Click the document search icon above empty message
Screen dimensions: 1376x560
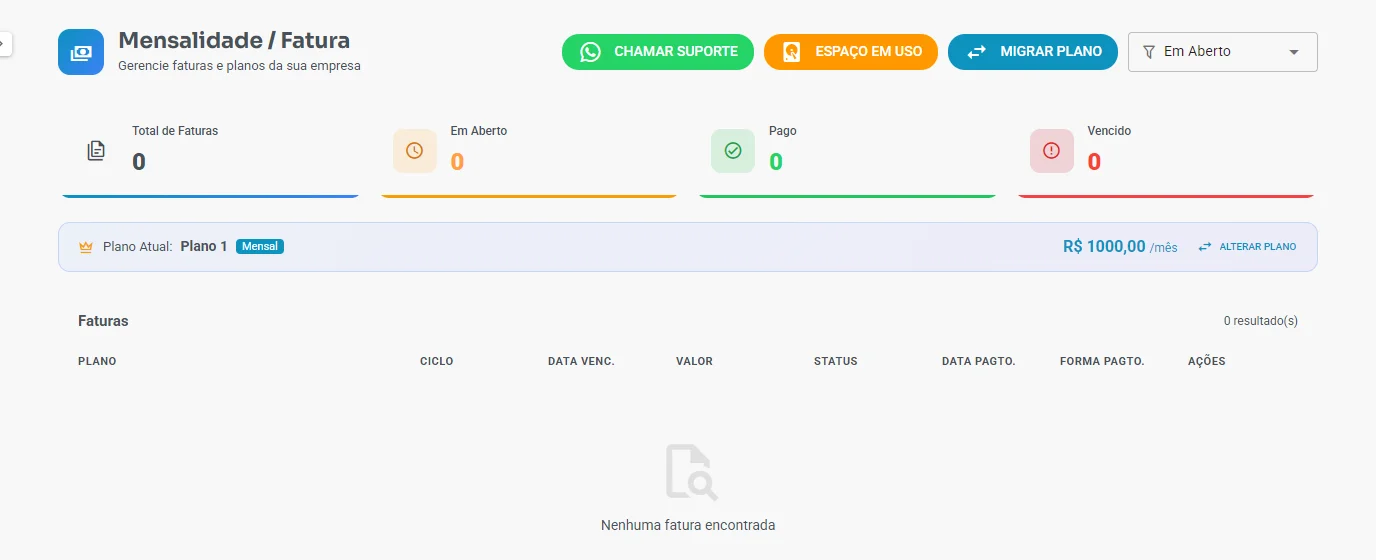(x=692, y=472)
